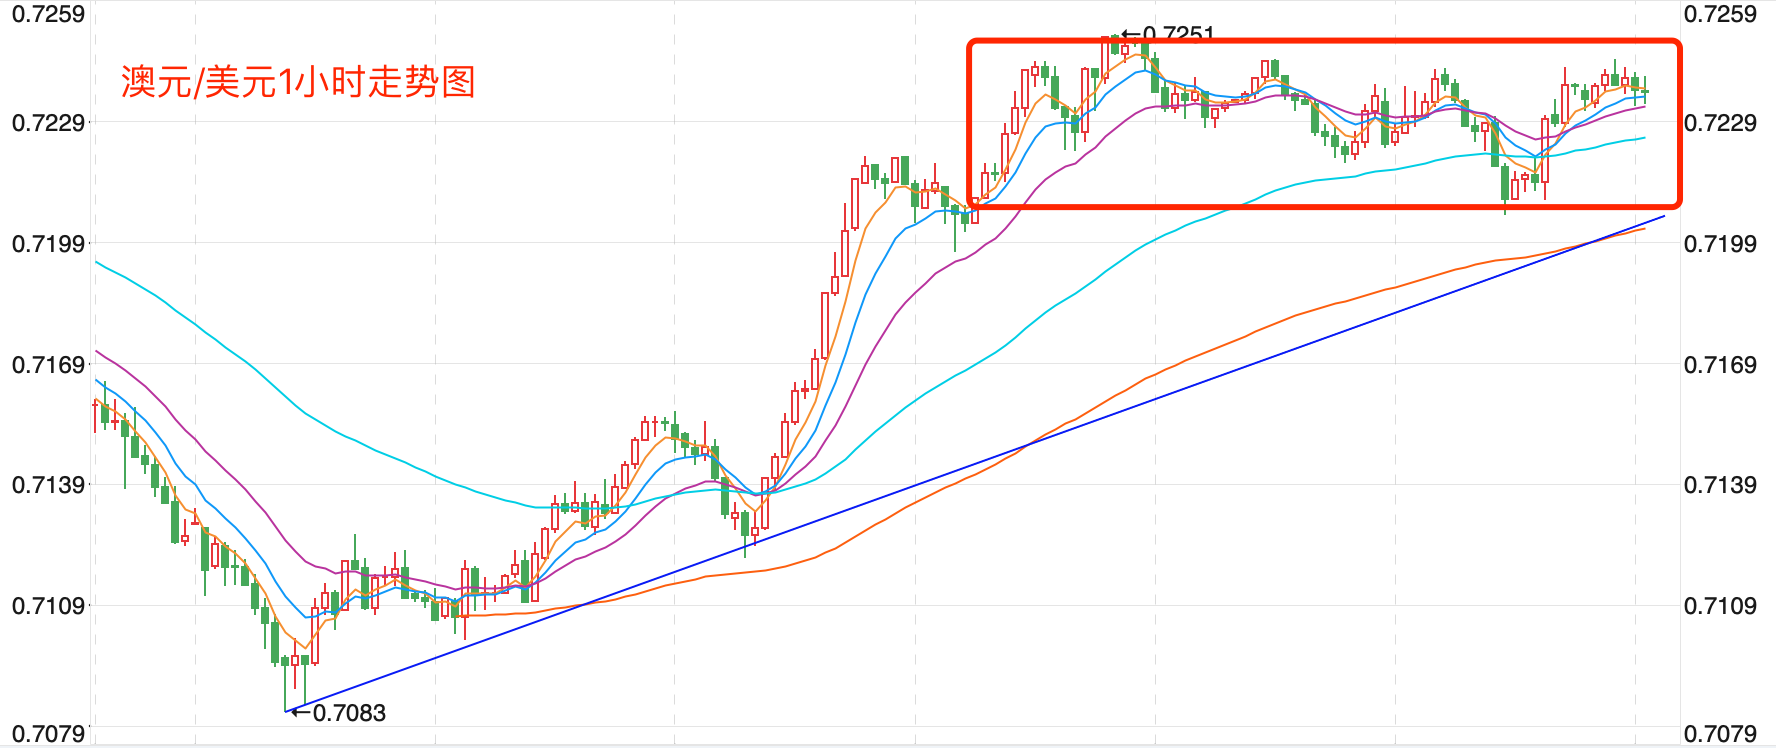The height and width of the screenshot is (748, 1776).
Task: Click the 0.7169 label on right axis
Action: pos(1720,365)
